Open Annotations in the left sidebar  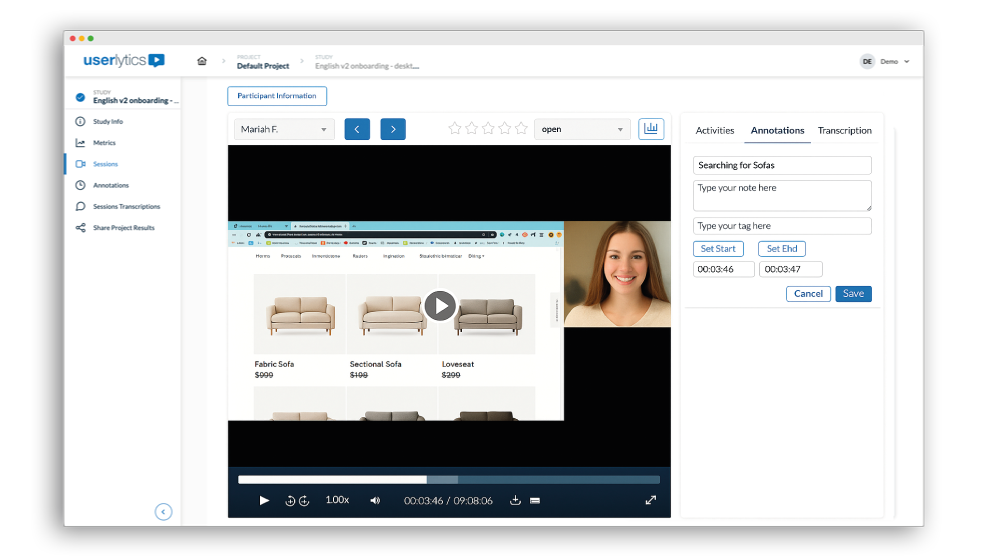110,185
